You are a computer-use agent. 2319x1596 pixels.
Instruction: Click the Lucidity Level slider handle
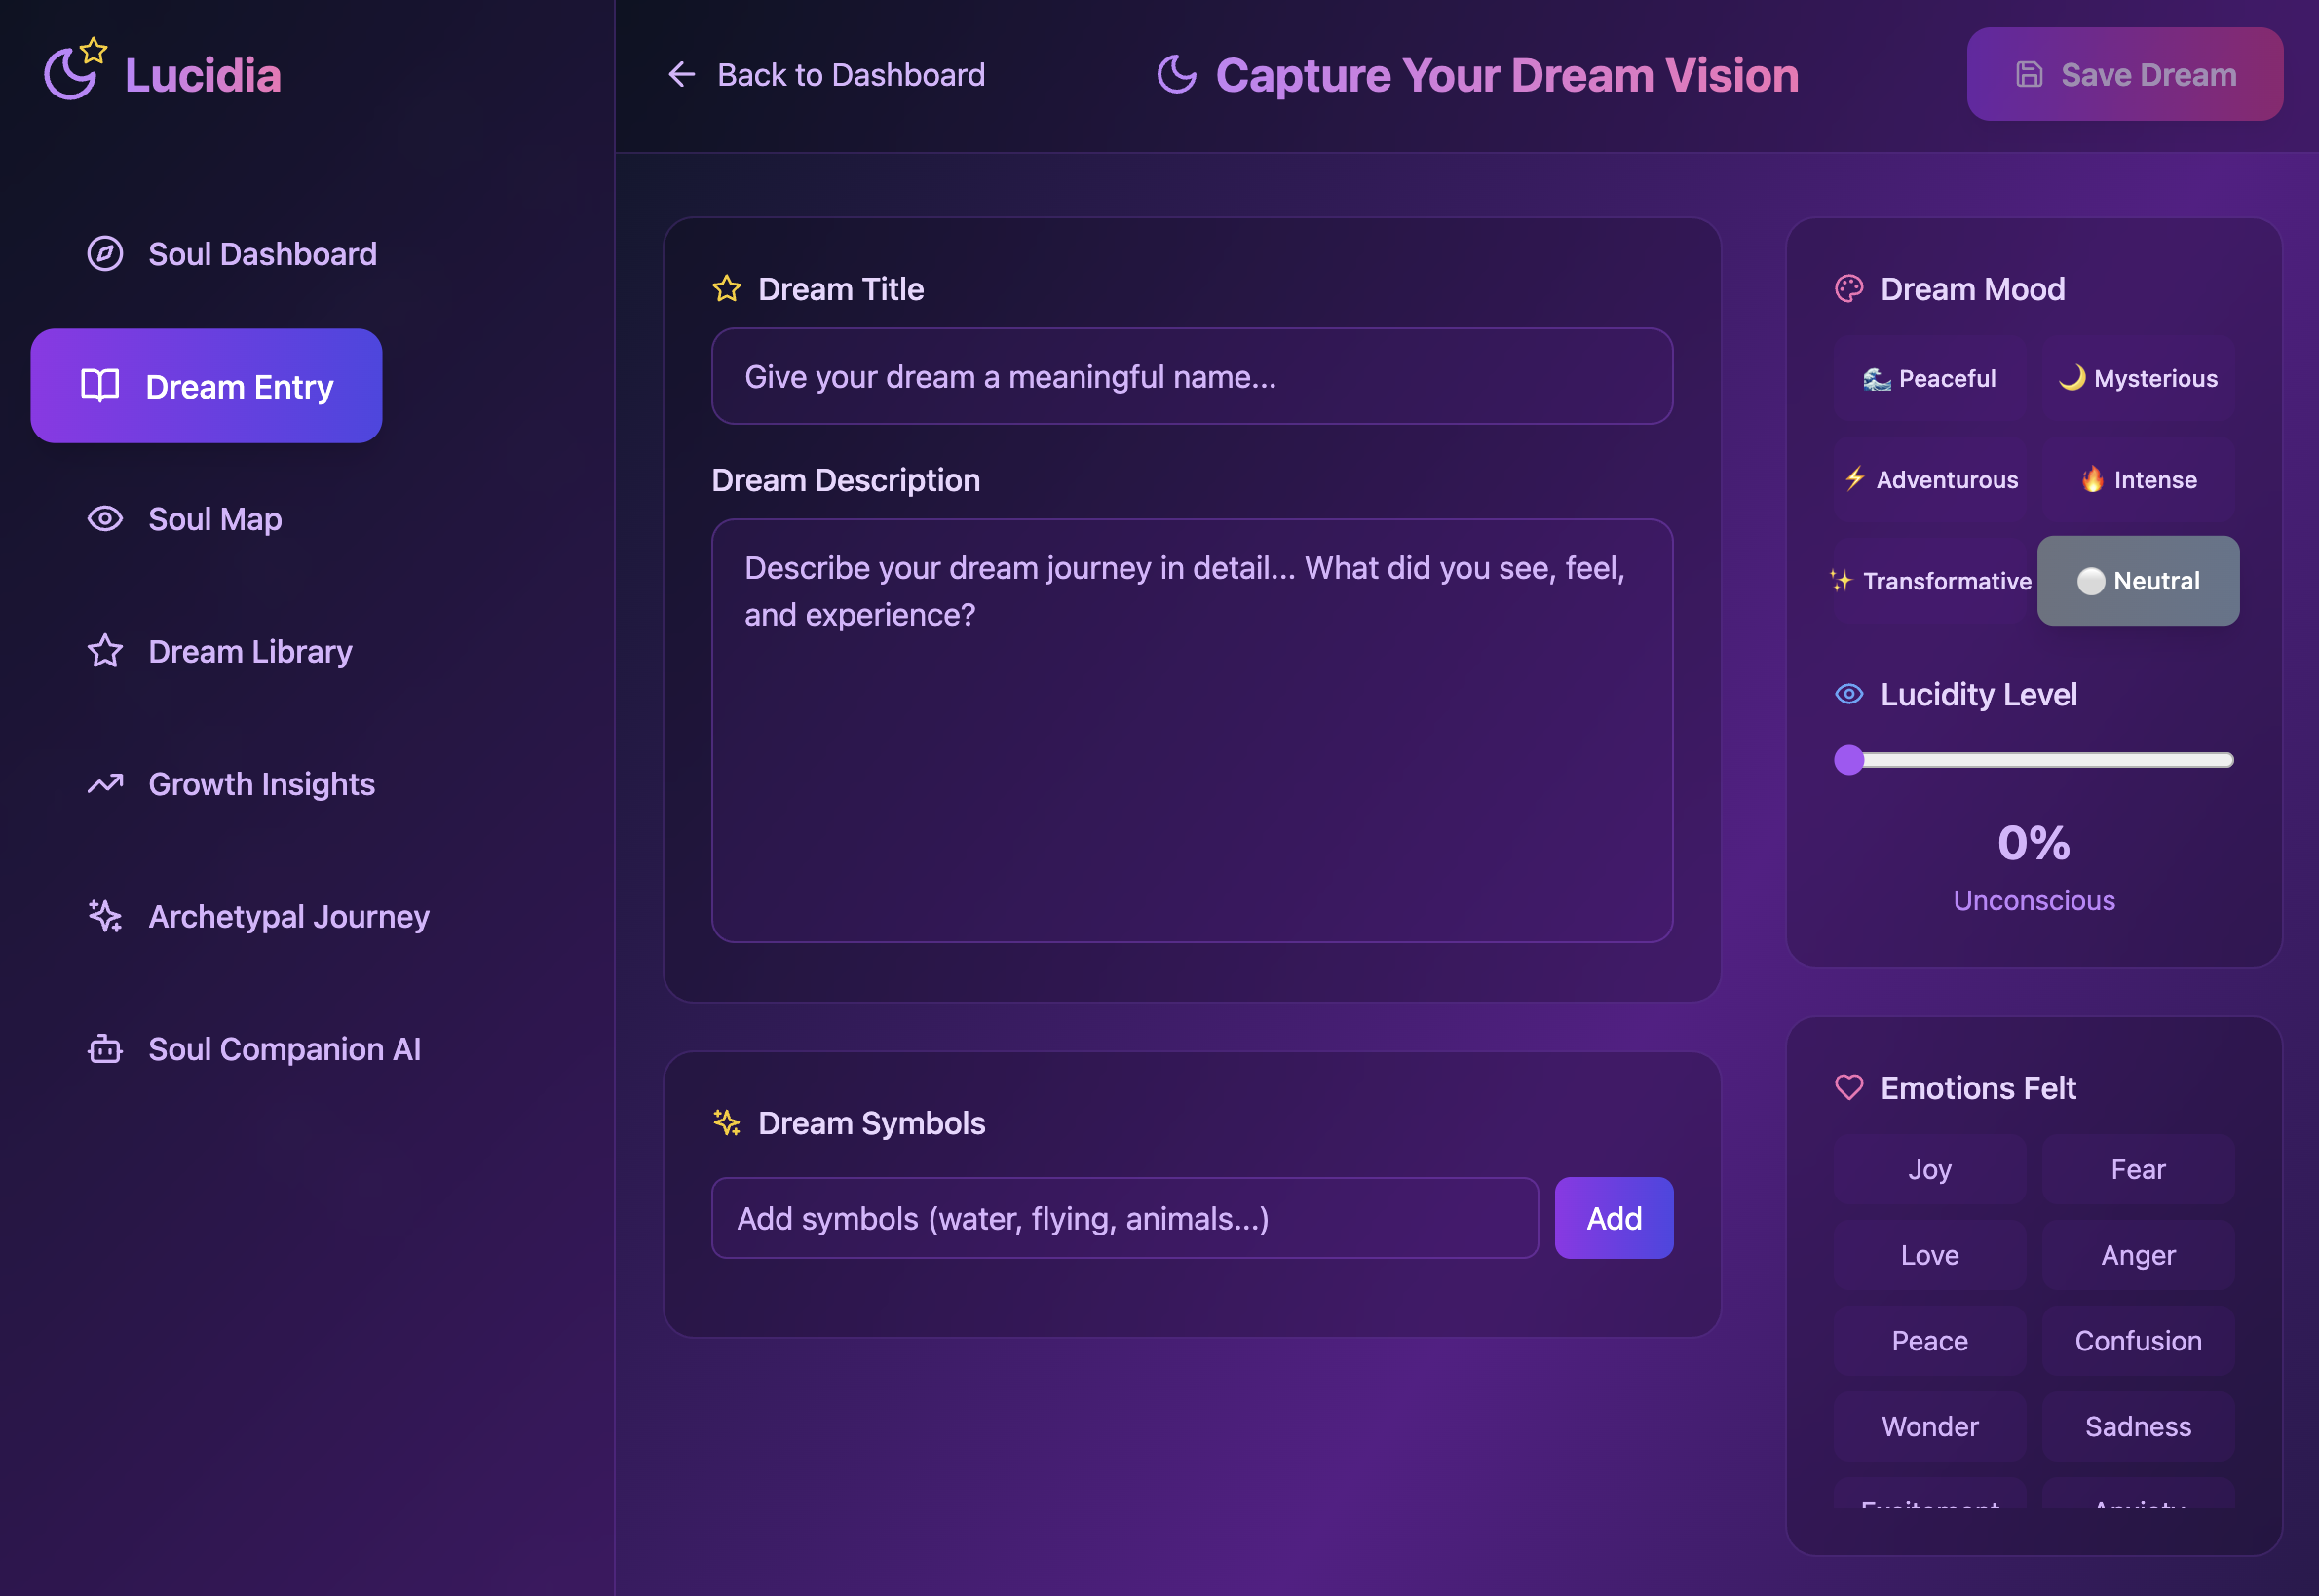[x=1849, y=760]
